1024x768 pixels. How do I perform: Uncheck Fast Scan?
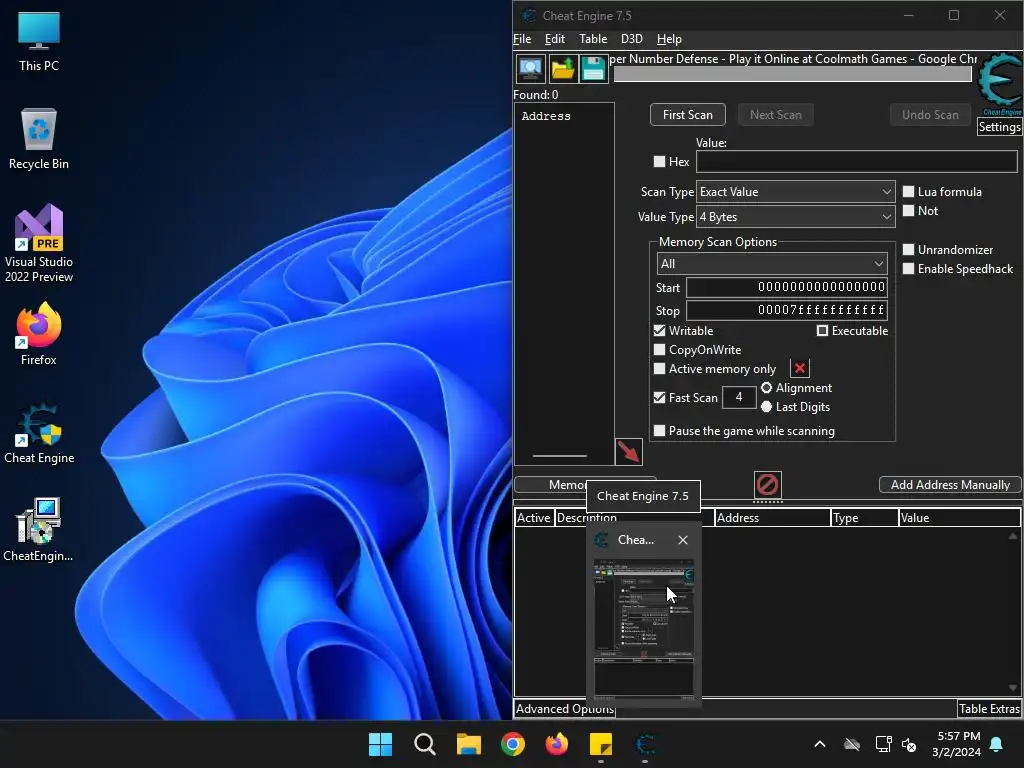(659, 397)
